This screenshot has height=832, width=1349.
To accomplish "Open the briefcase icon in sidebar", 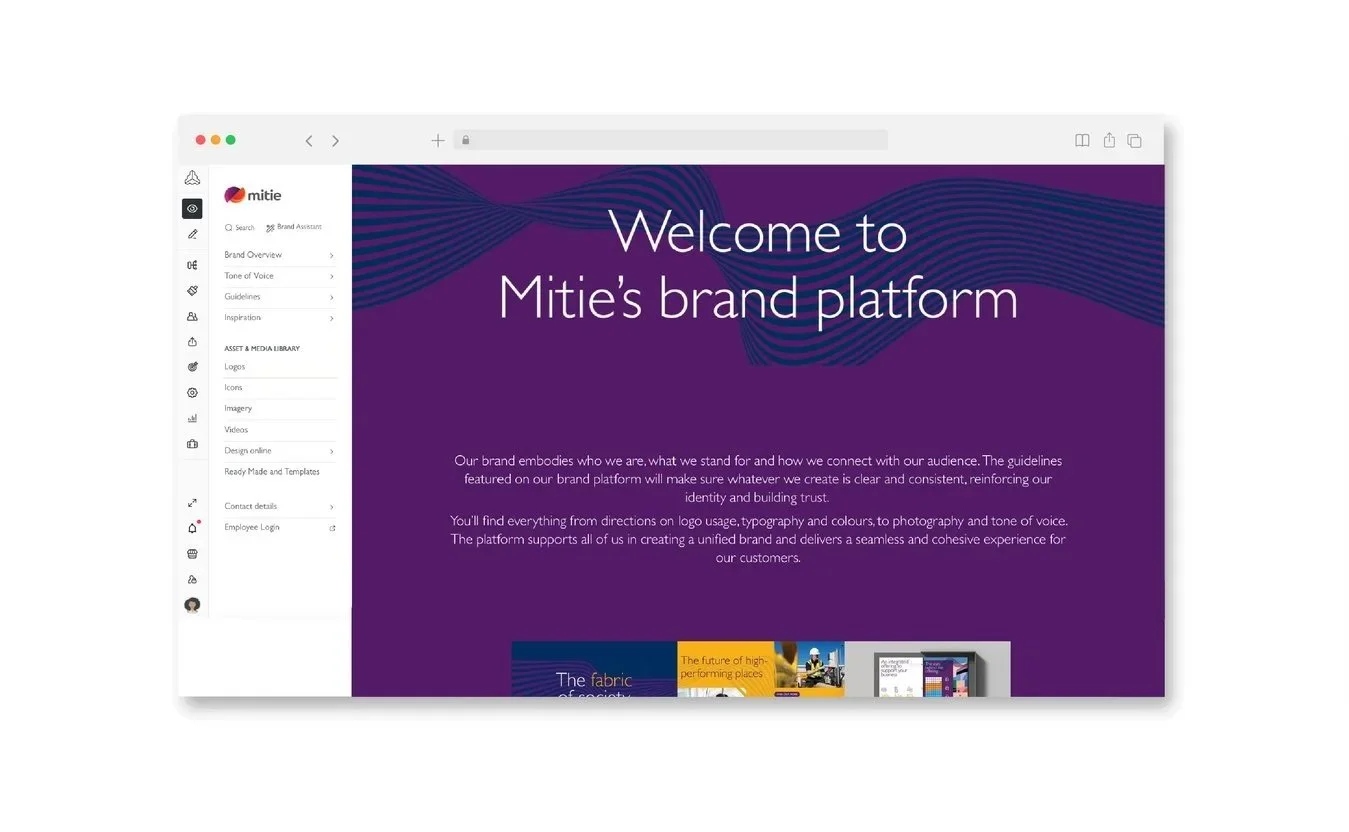I will point(192,444).
